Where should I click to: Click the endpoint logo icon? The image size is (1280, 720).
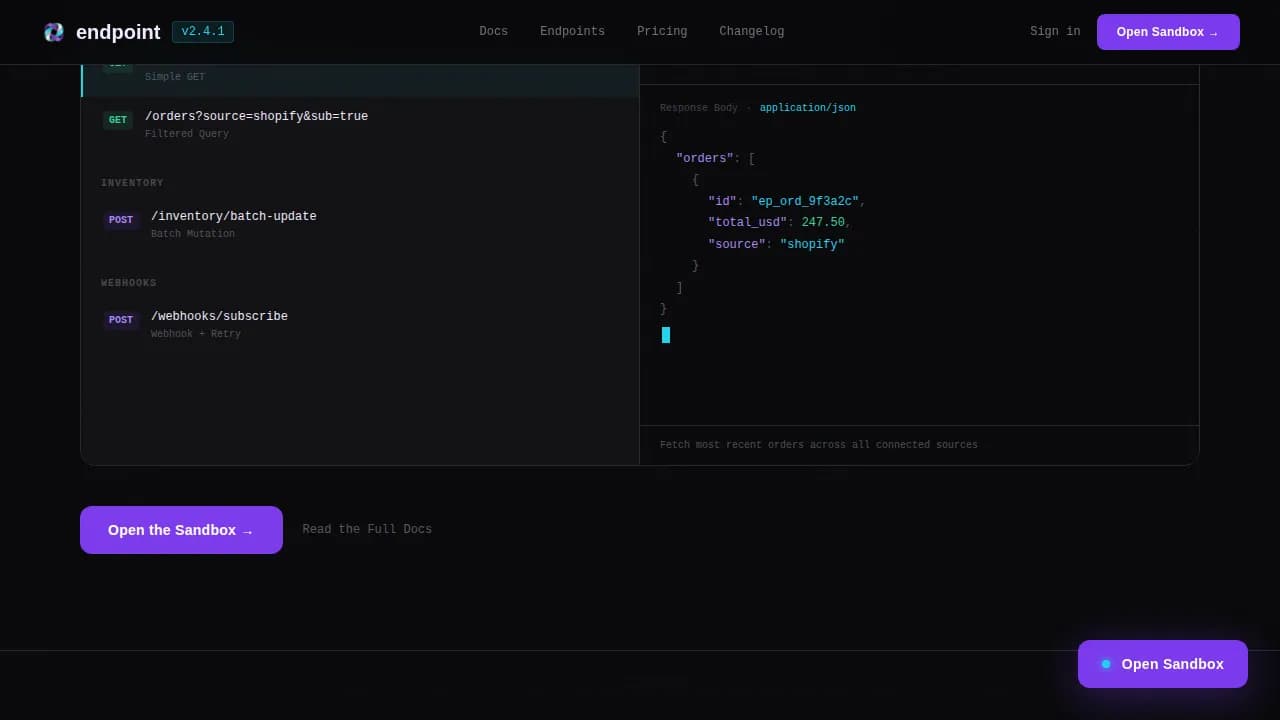(x=54, y=32)
